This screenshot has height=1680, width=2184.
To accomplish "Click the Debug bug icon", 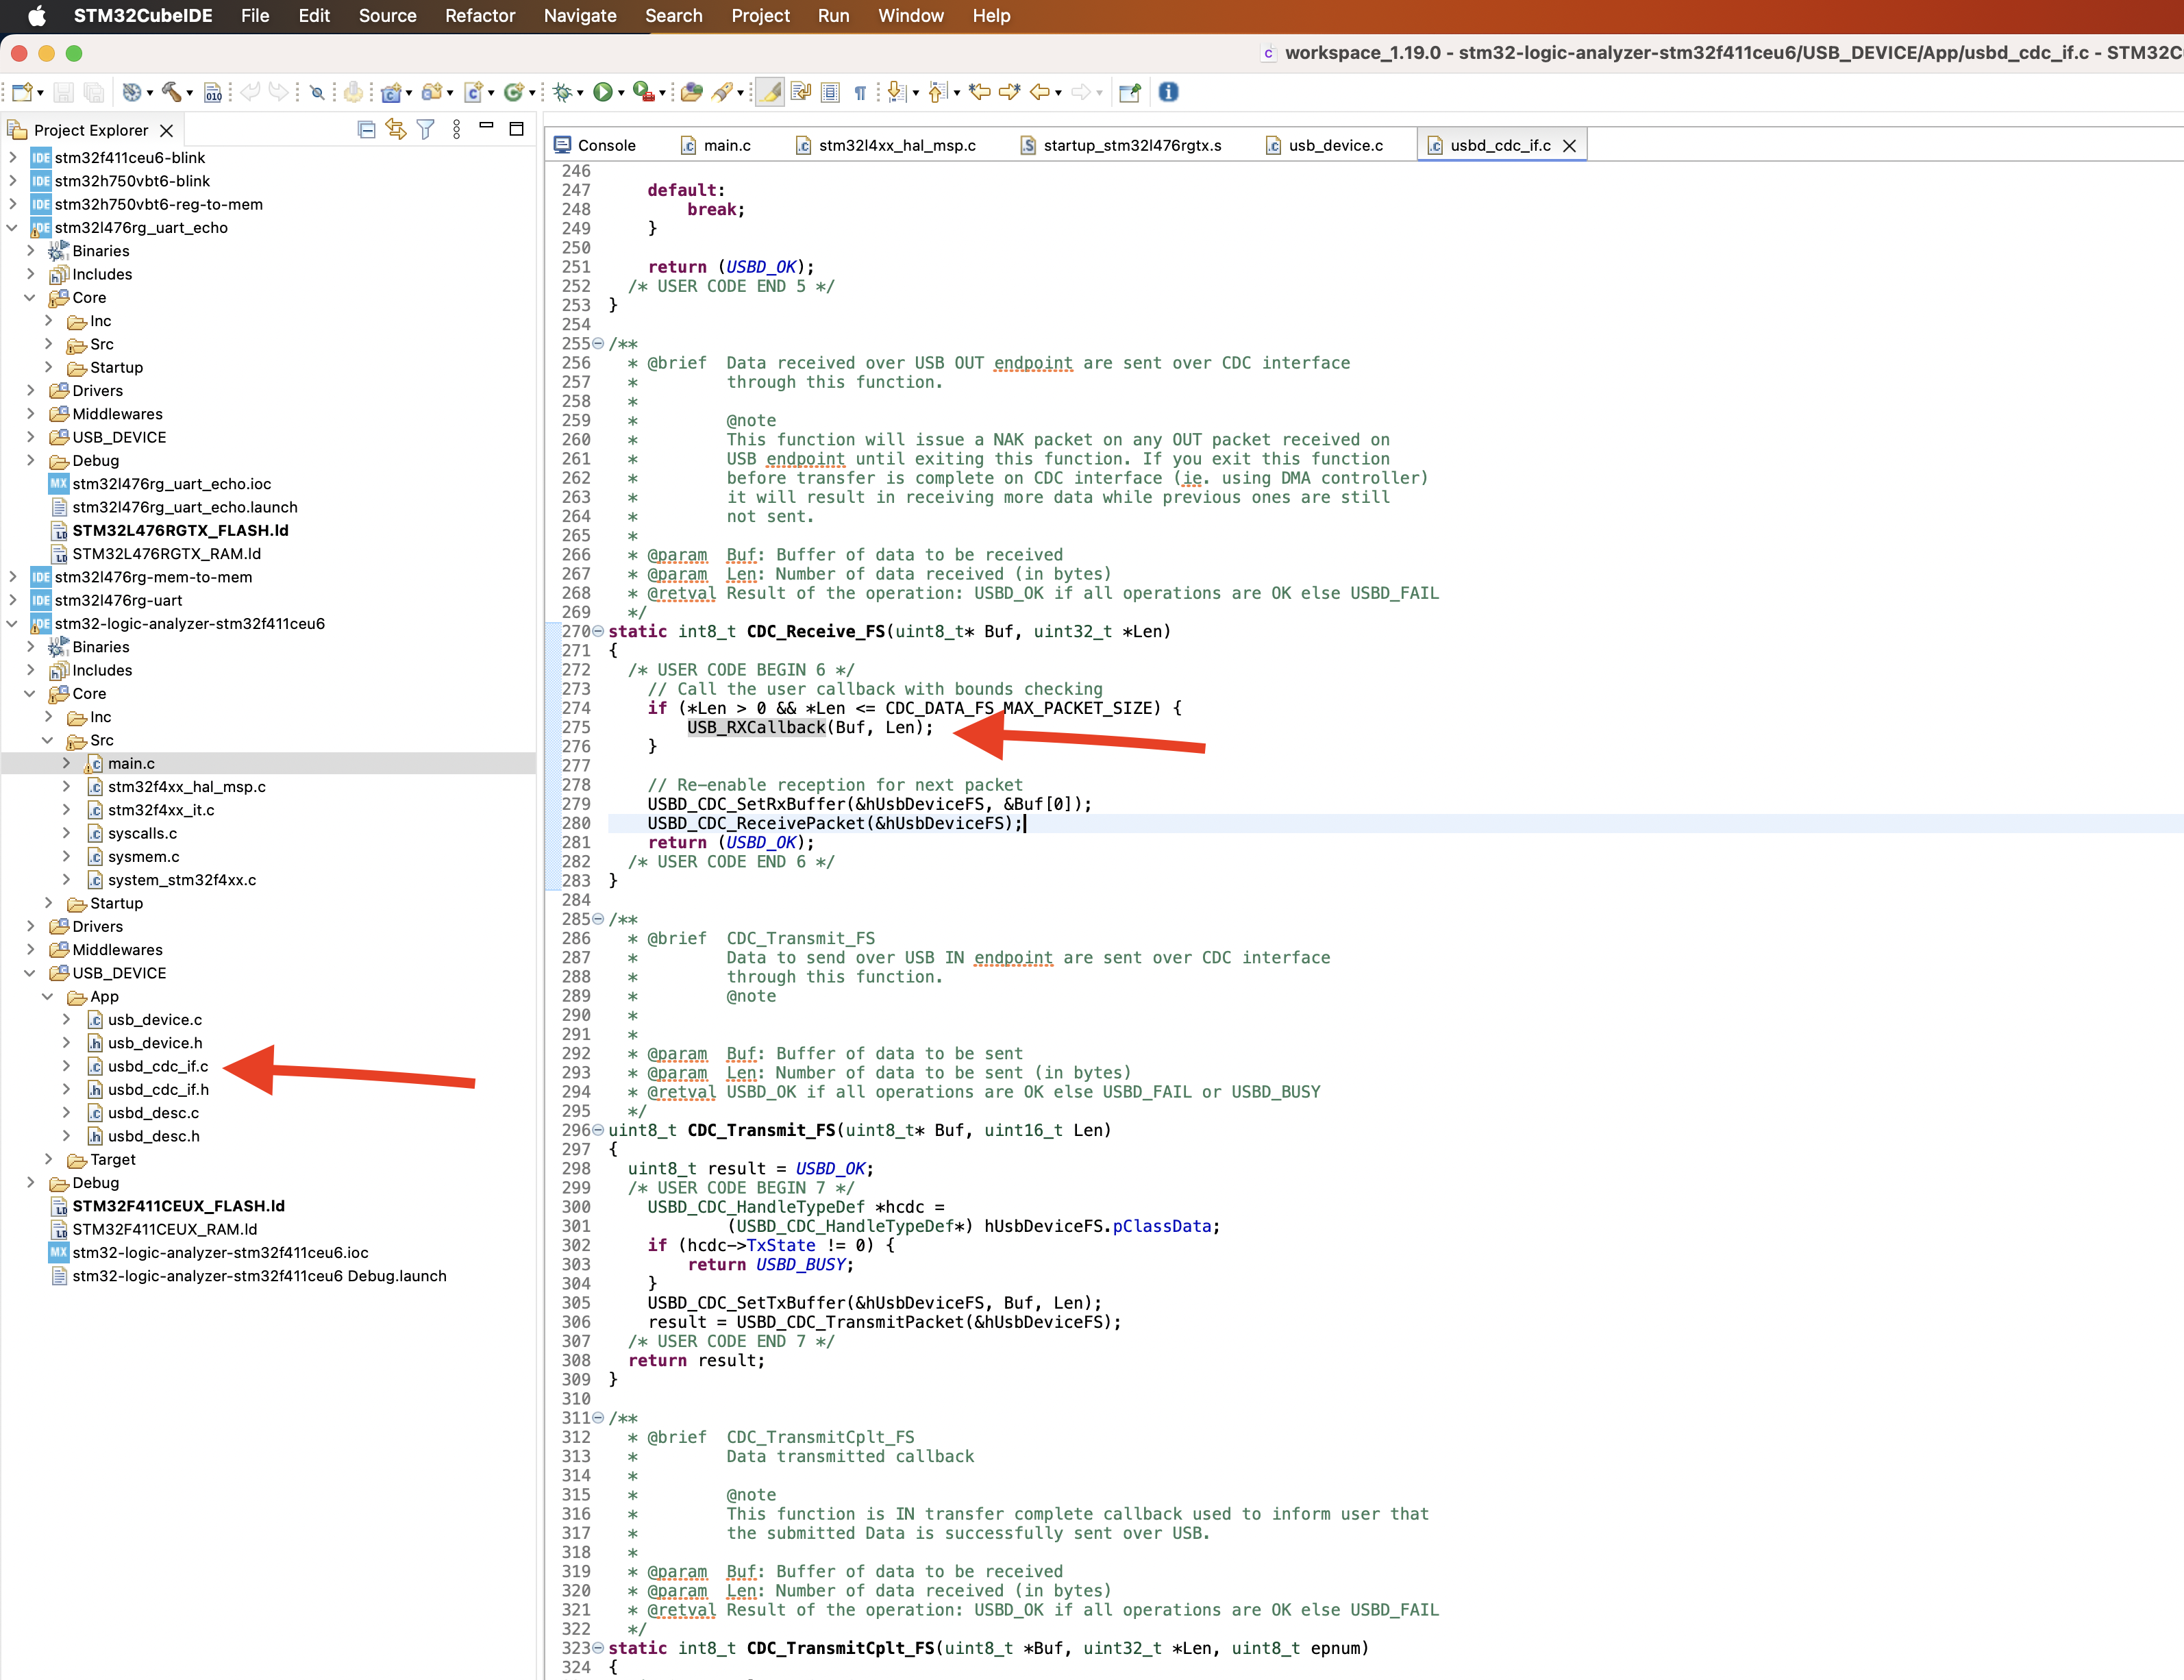I will (563, 92).
